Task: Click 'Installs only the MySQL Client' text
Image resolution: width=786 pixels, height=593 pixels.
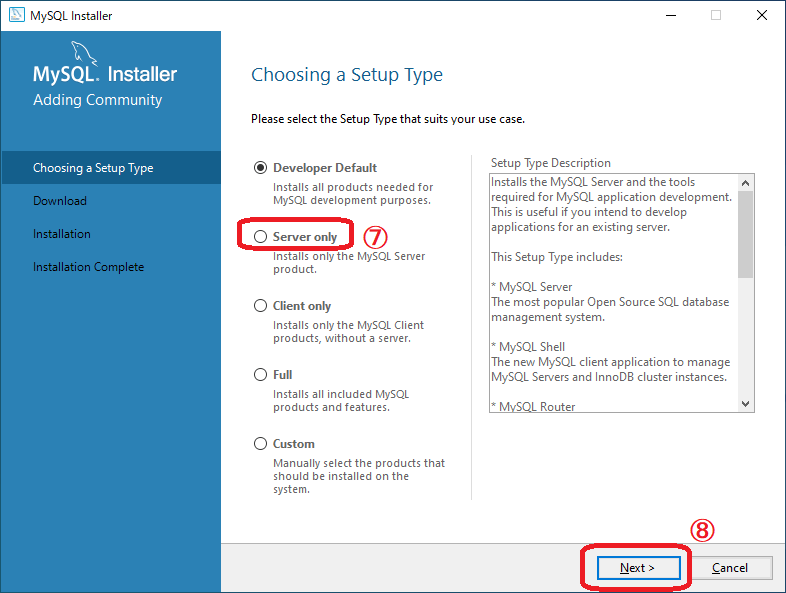Action: 348,325
